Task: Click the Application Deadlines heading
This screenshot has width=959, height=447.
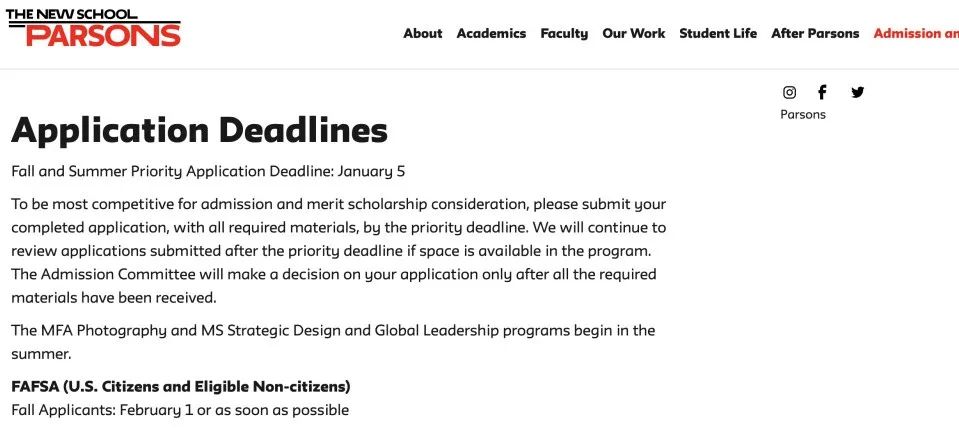Action: click(199, 130)
